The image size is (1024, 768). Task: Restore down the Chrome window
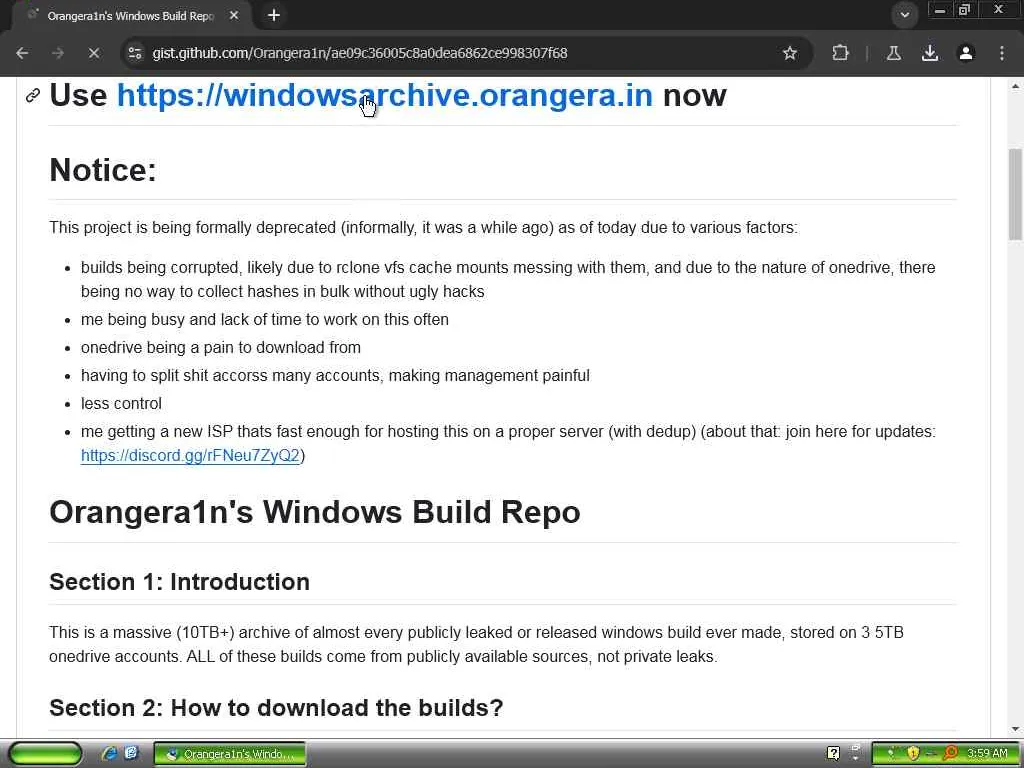coord(965,10)
